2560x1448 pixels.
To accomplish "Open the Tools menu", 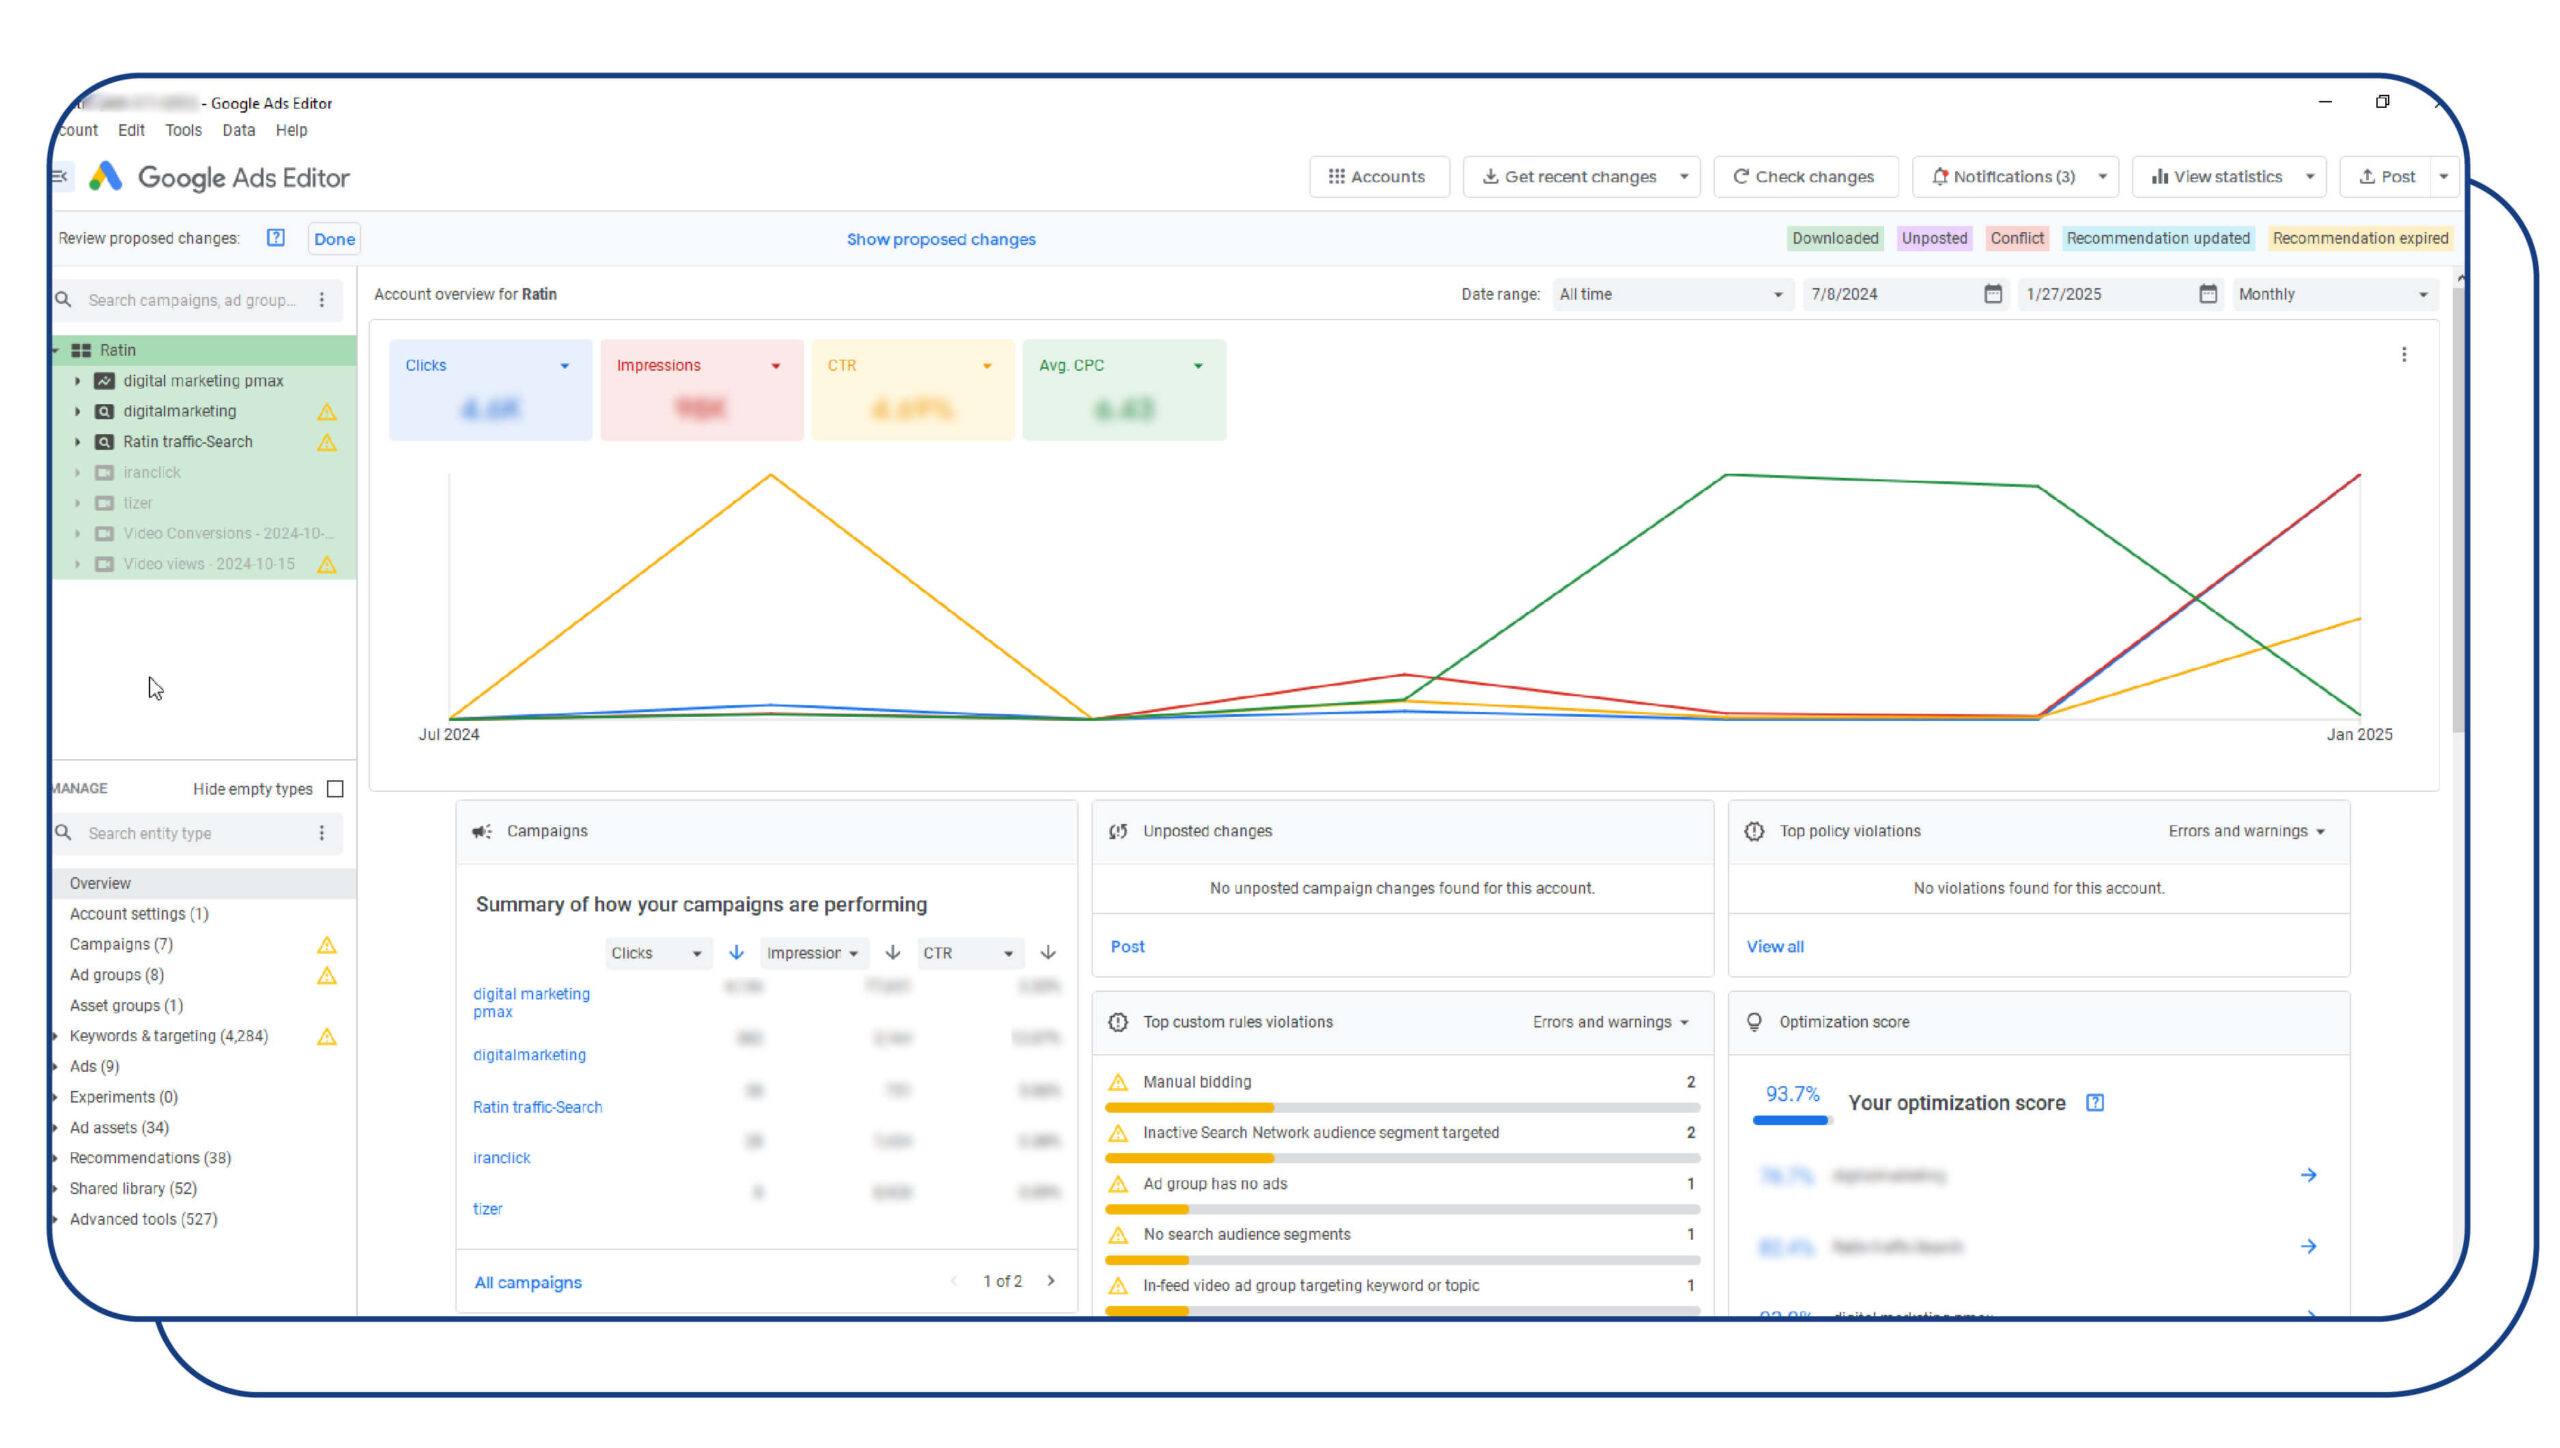I will coord(183,130).
